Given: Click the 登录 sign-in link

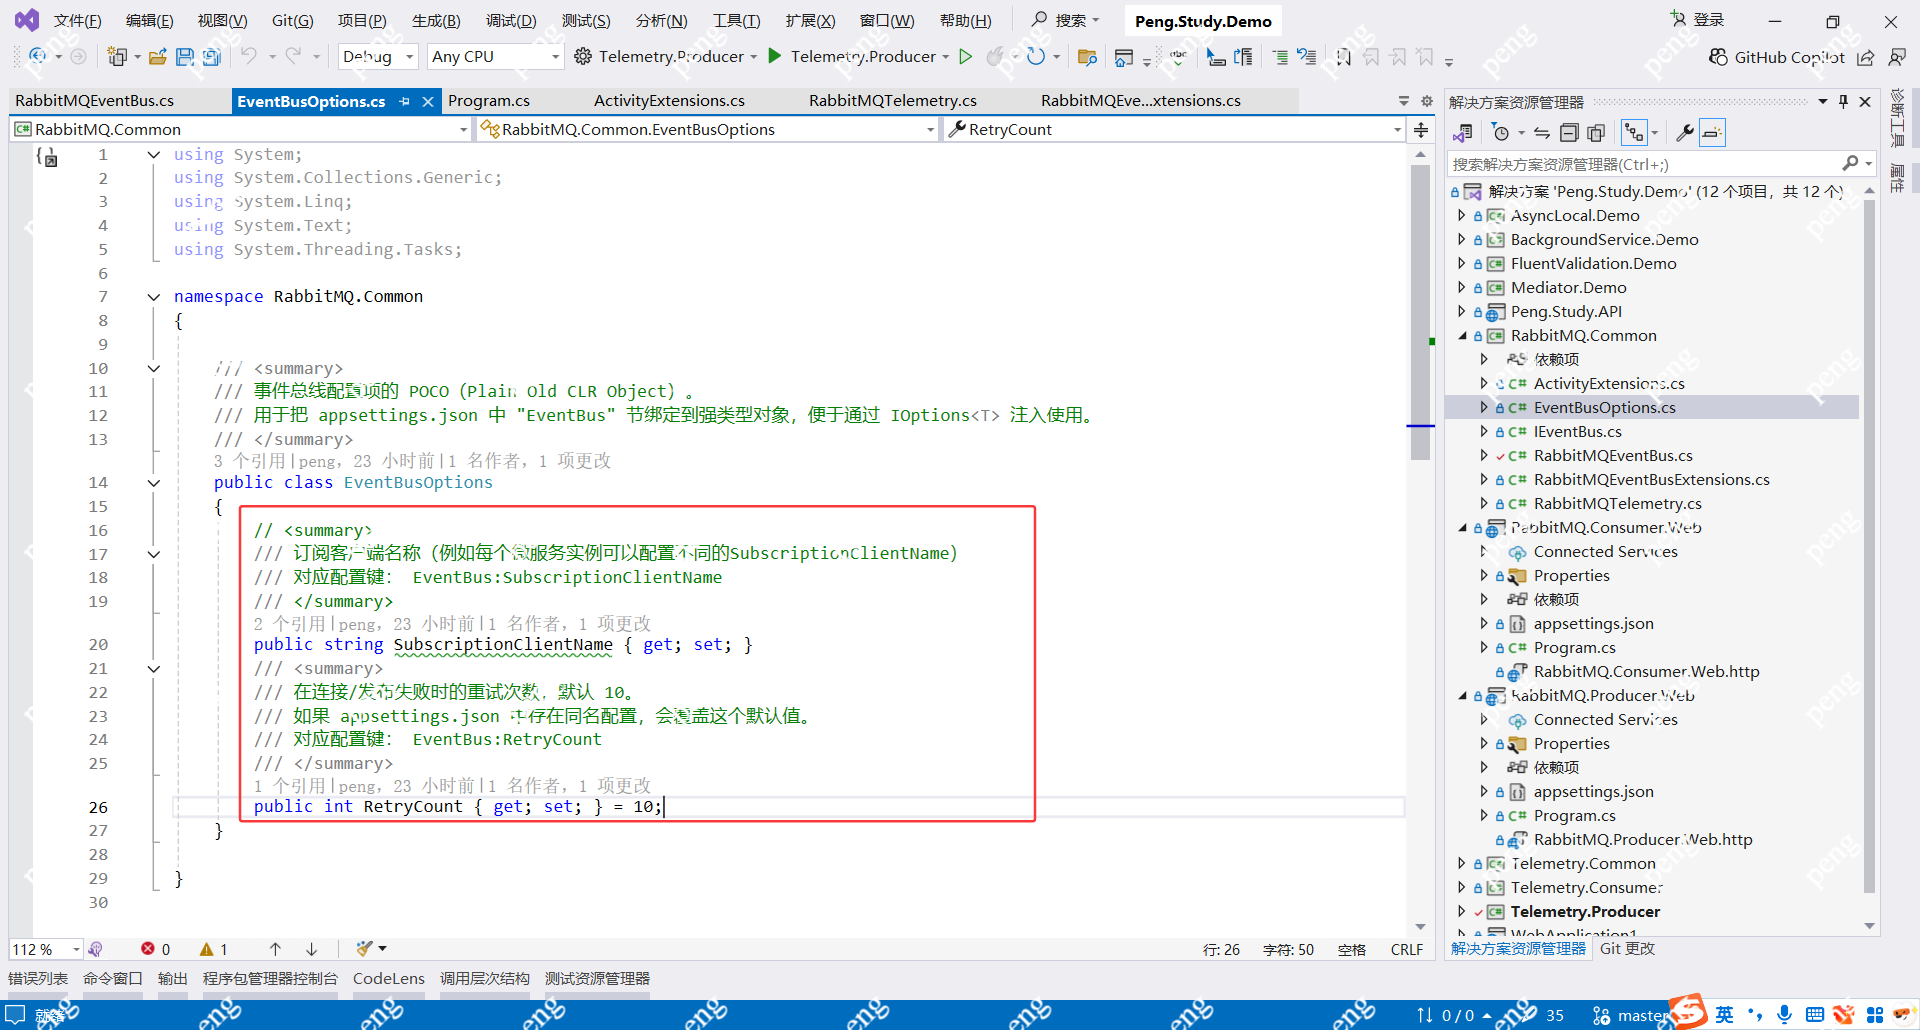Looking at the screenshot, I should (x=1697, y=20).
